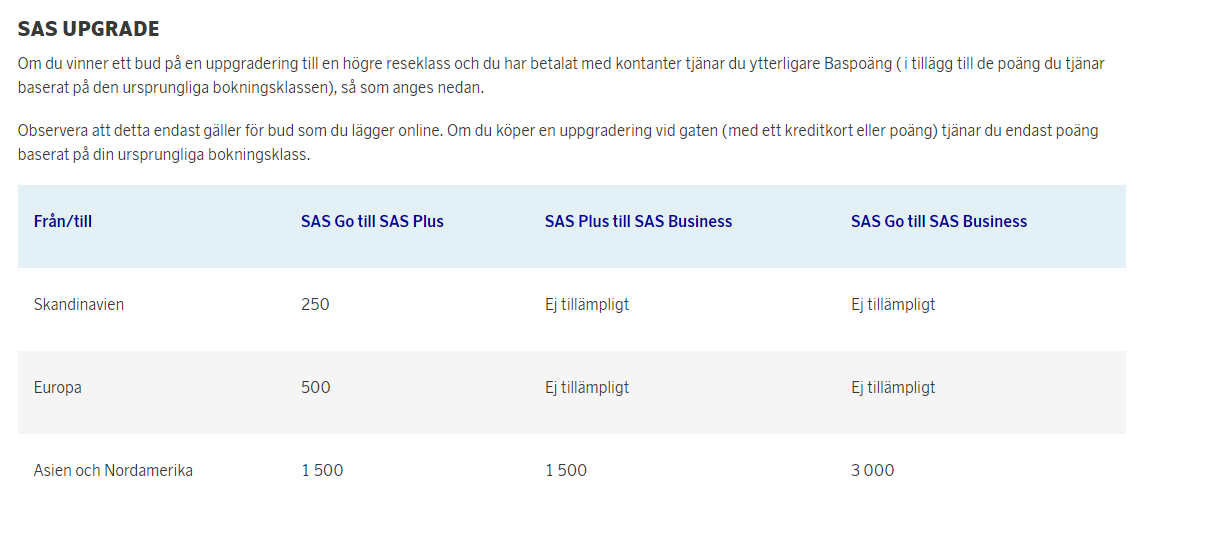The width and height of the screenshot is (1222, 536).
Task: Click Ej tillämpligt for Europa, SAS Plus column
Action: tap(587, 387)
